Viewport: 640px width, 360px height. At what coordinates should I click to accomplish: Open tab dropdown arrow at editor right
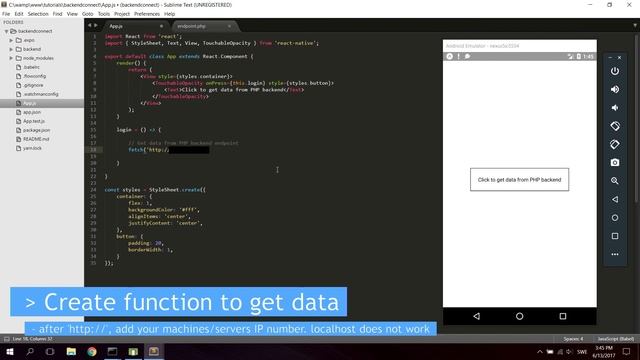pos(635,25)
